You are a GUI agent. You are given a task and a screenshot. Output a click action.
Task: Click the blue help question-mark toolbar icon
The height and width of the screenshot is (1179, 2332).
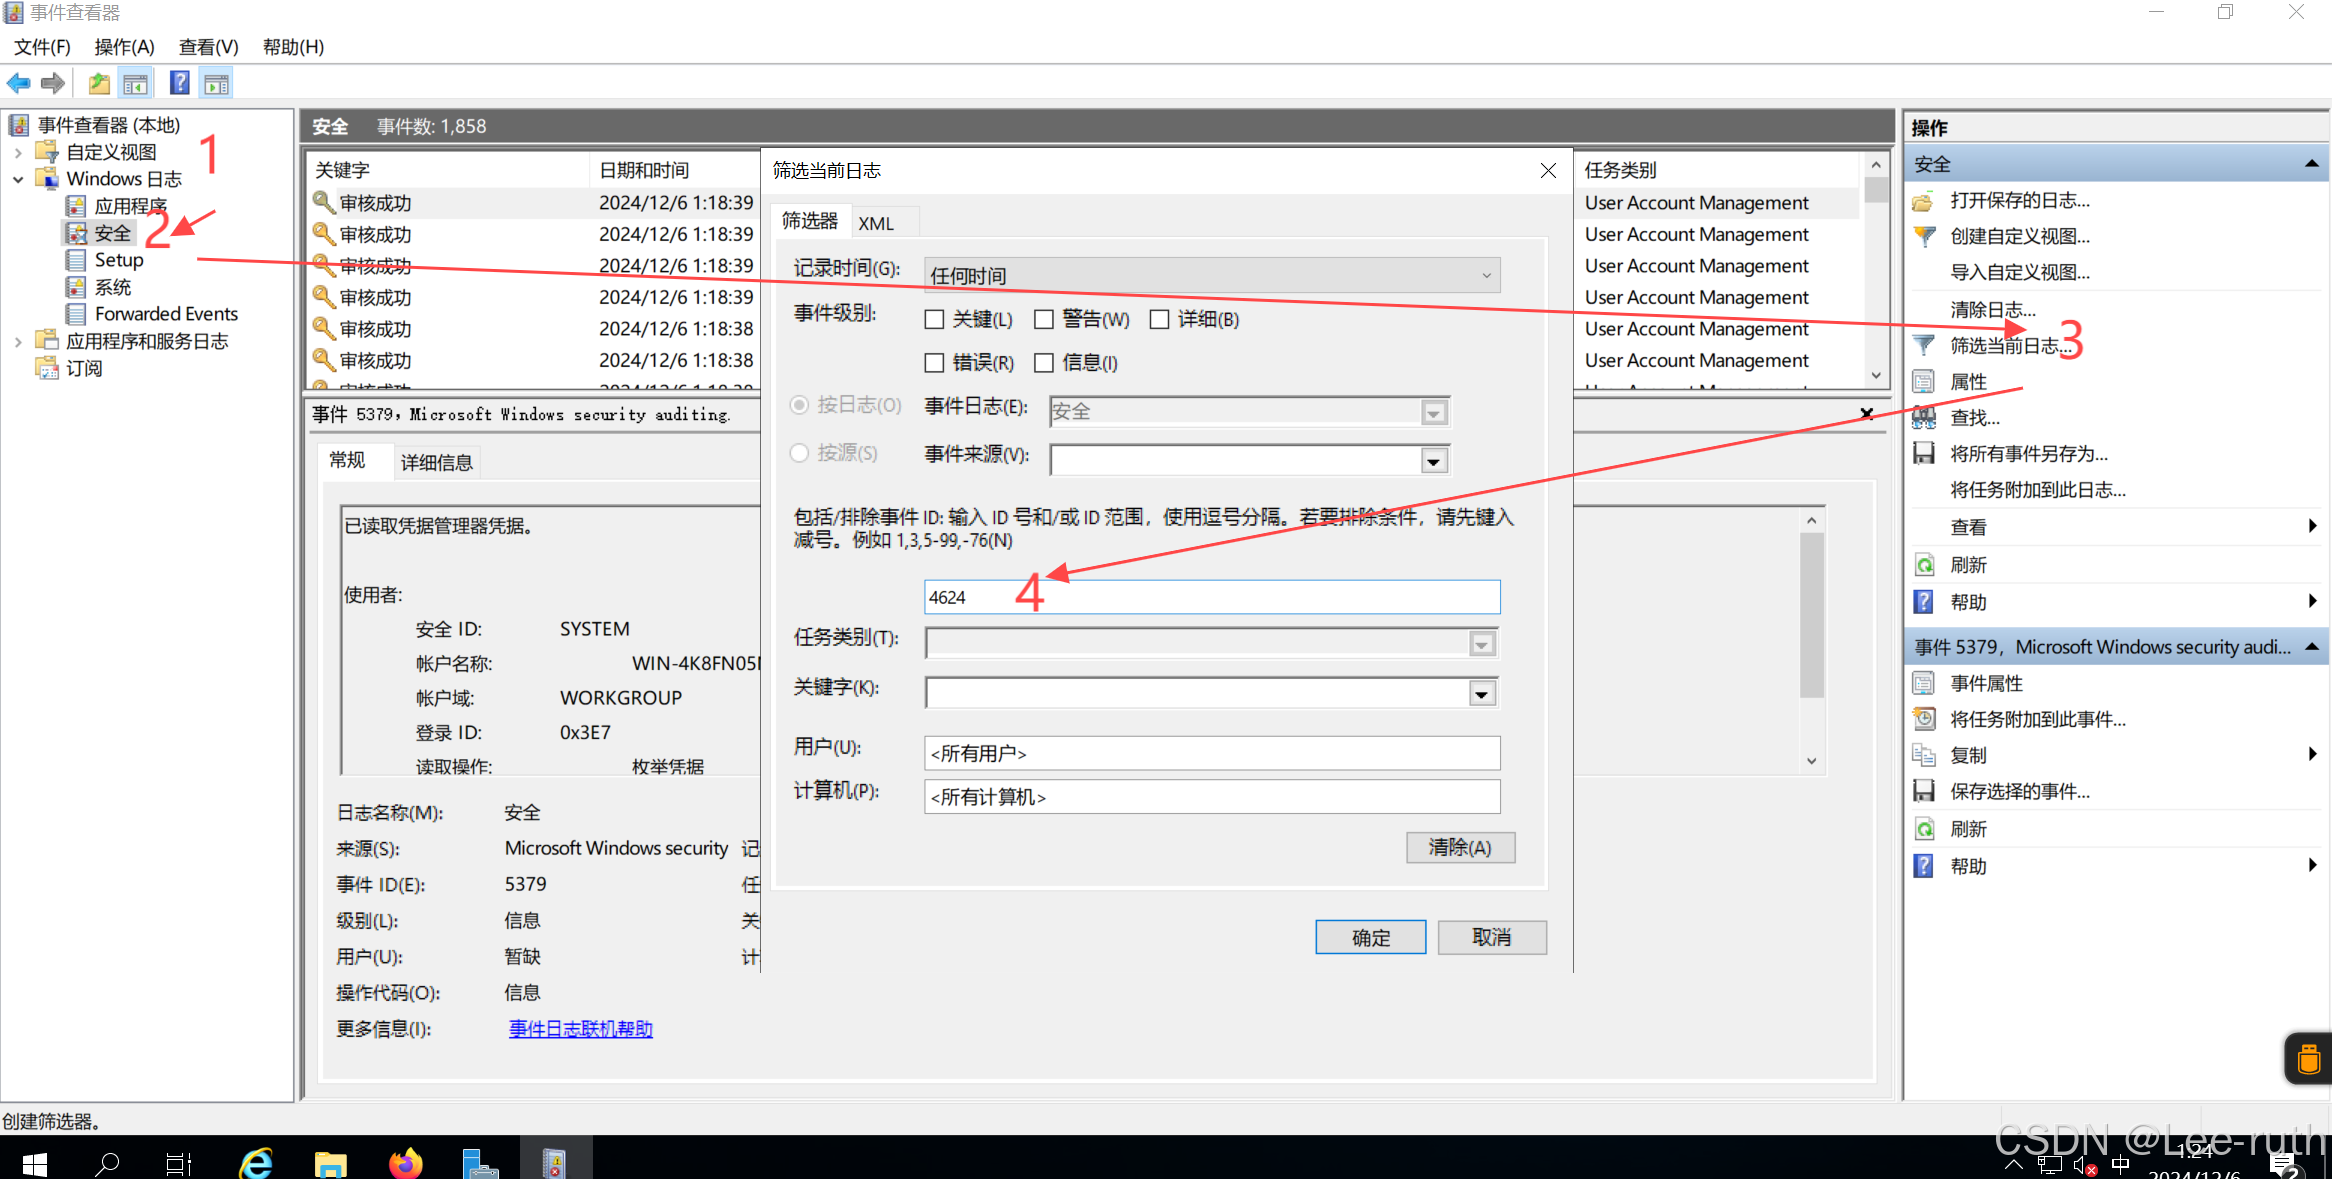tap(179, 84)
